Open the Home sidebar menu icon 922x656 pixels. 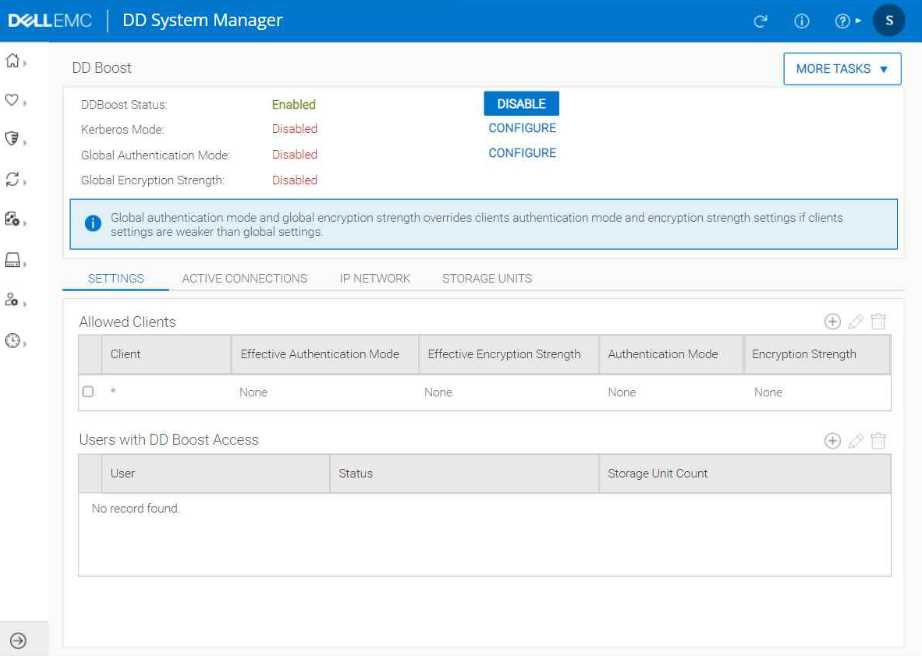point(13,62)
